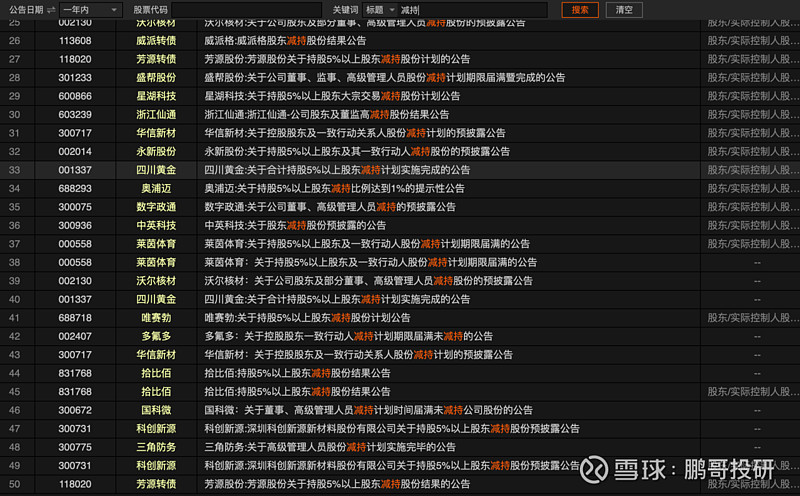The image size is (800, 496).
Task: Open the 威派格 减持股份结果公告 announcement
Action: 285,41
